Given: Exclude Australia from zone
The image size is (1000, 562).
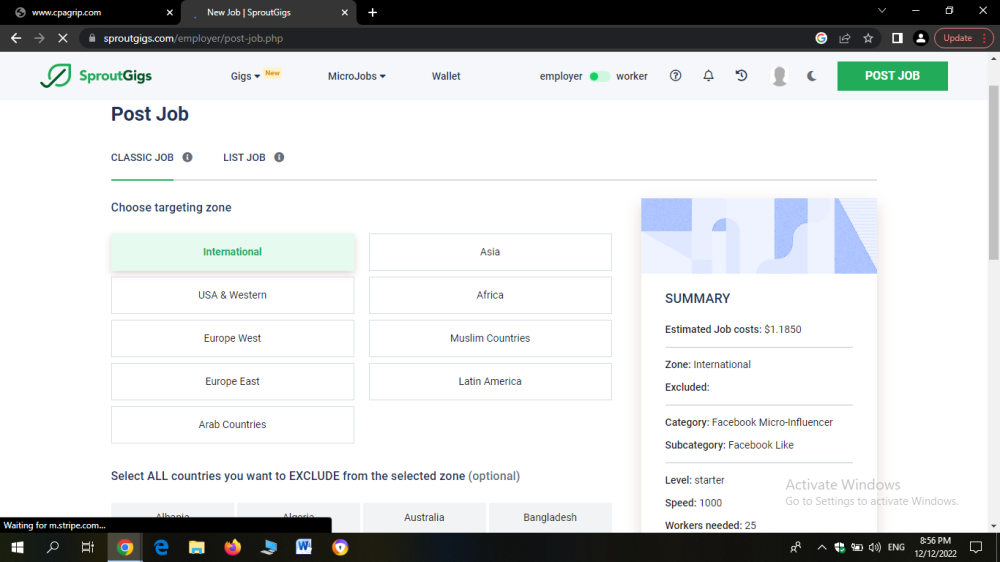Looking at the screenshot, I should pyautogui.click(x=424, y=517).
